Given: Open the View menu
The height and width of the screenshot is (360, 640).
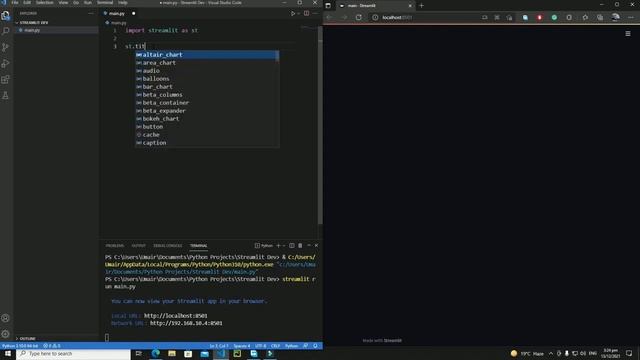Looking at the screenshot, I should point(63,2).
